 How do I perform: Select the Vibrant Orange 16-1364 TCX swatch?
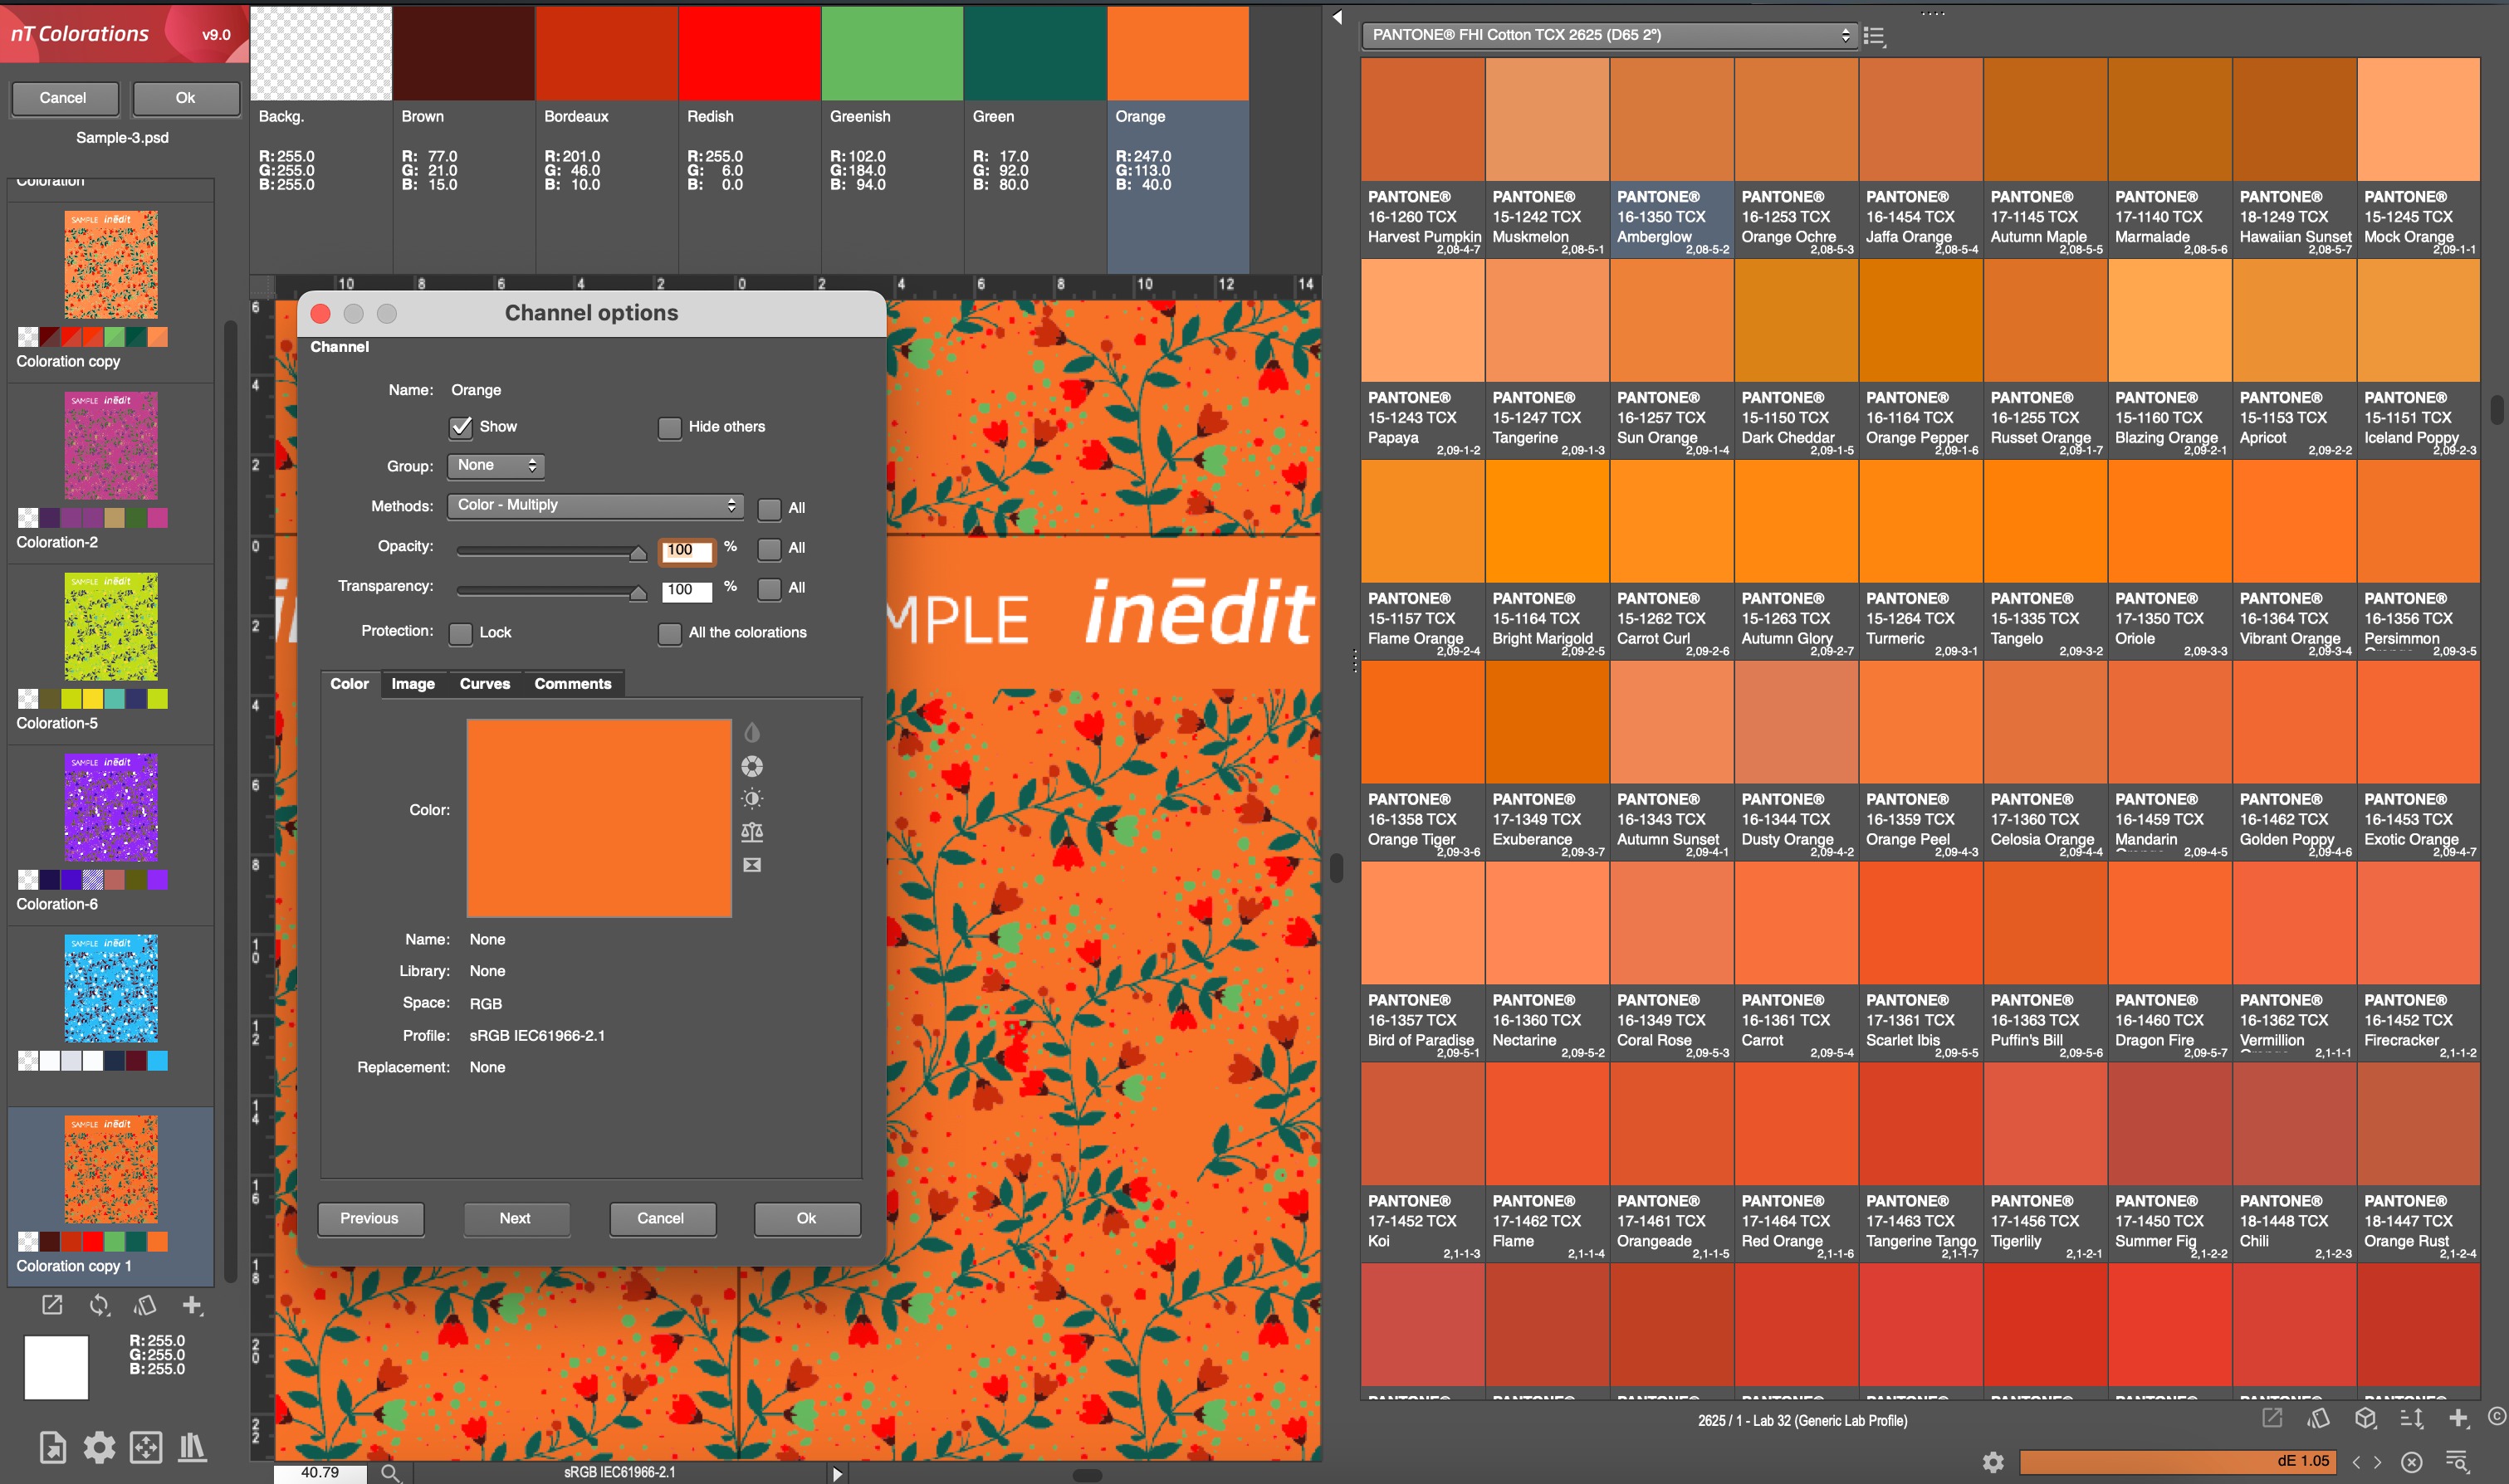point(2294,522)
